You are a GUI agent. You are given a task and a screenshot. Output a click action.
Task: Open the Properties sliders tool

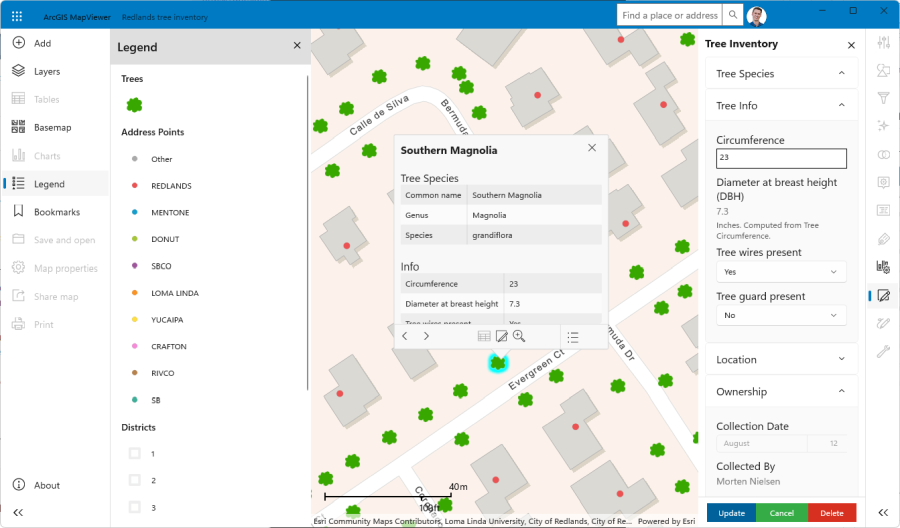[x=883, y=42]
